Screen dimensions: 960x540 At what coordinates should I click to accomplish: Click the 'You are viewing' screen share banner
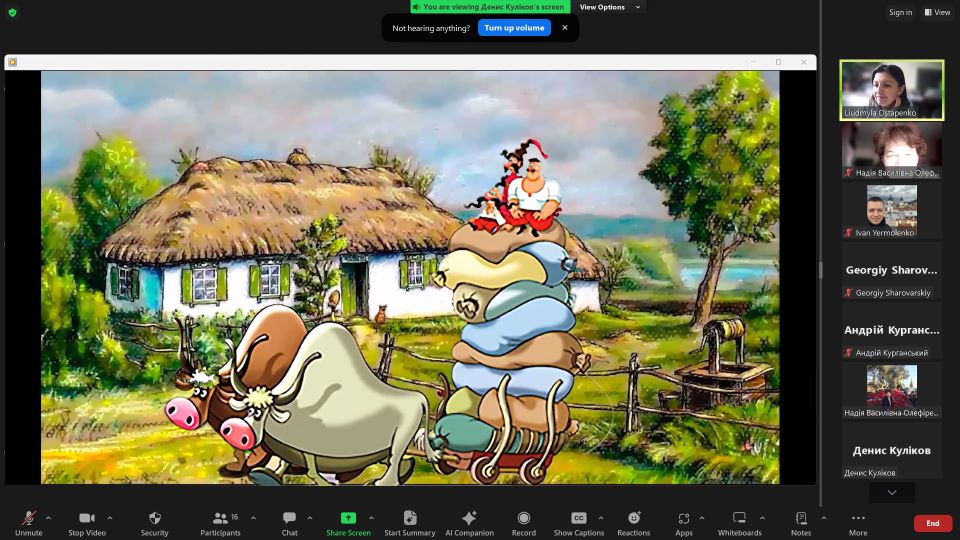(490, 7)
